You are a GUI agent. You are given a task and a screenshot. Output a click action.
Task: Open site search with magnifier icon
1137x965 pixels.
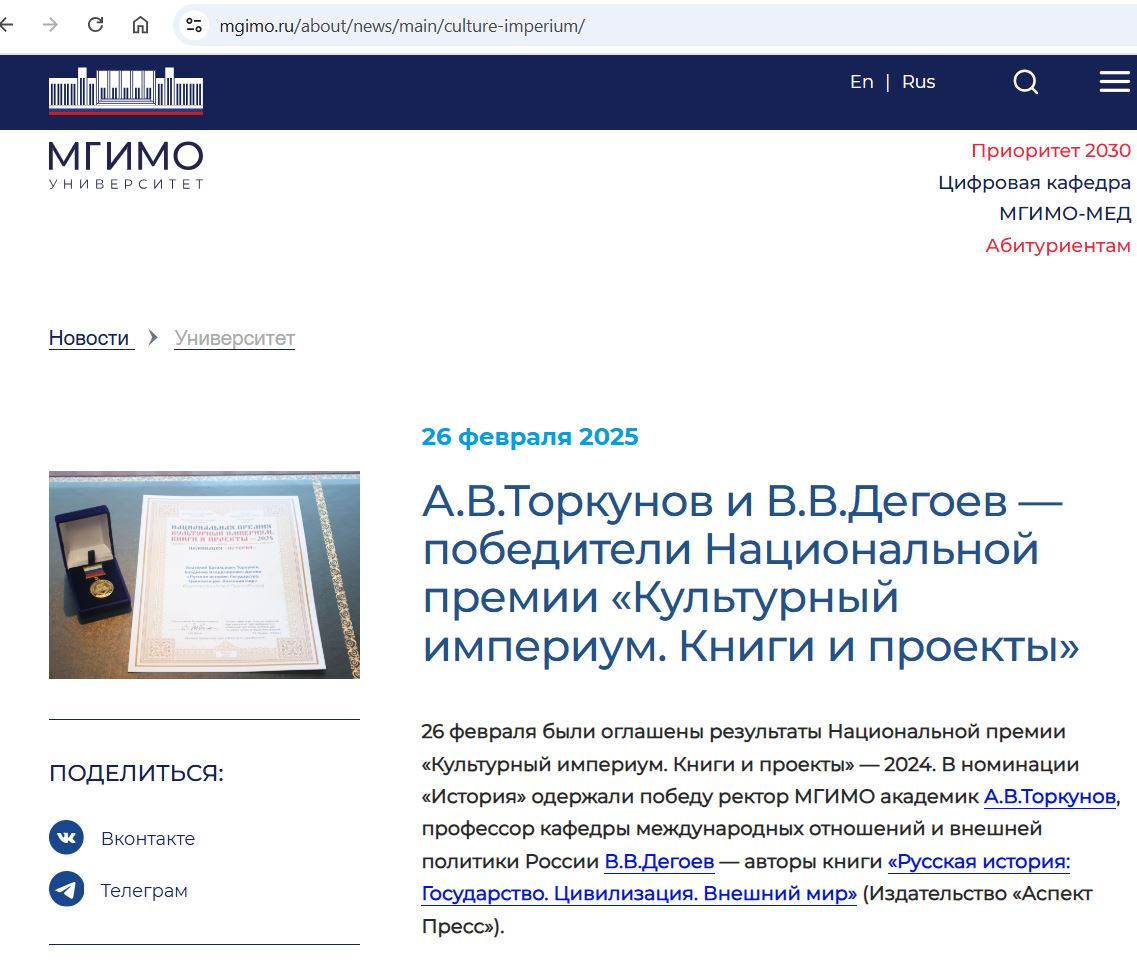click(x=1025, y=82)
